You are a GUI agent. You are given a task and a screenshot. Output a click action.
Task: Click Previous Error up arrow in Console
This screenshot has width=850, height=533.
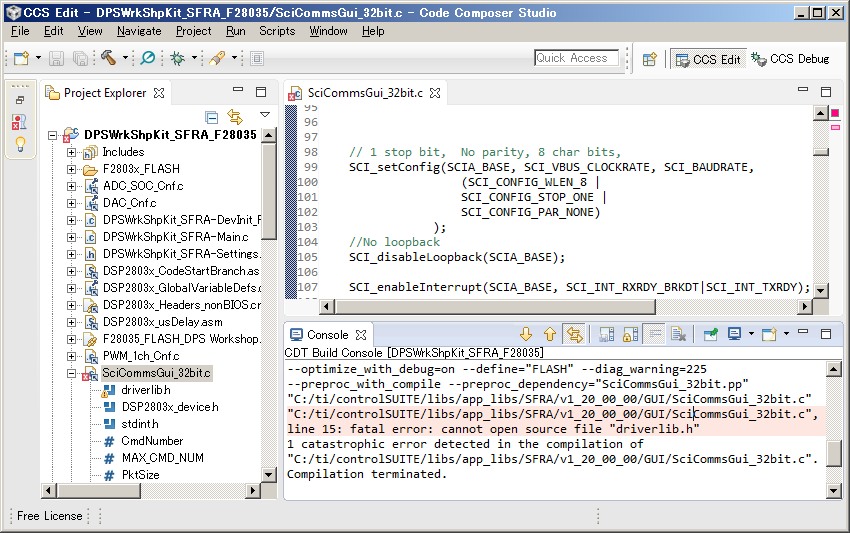[550, 334]
